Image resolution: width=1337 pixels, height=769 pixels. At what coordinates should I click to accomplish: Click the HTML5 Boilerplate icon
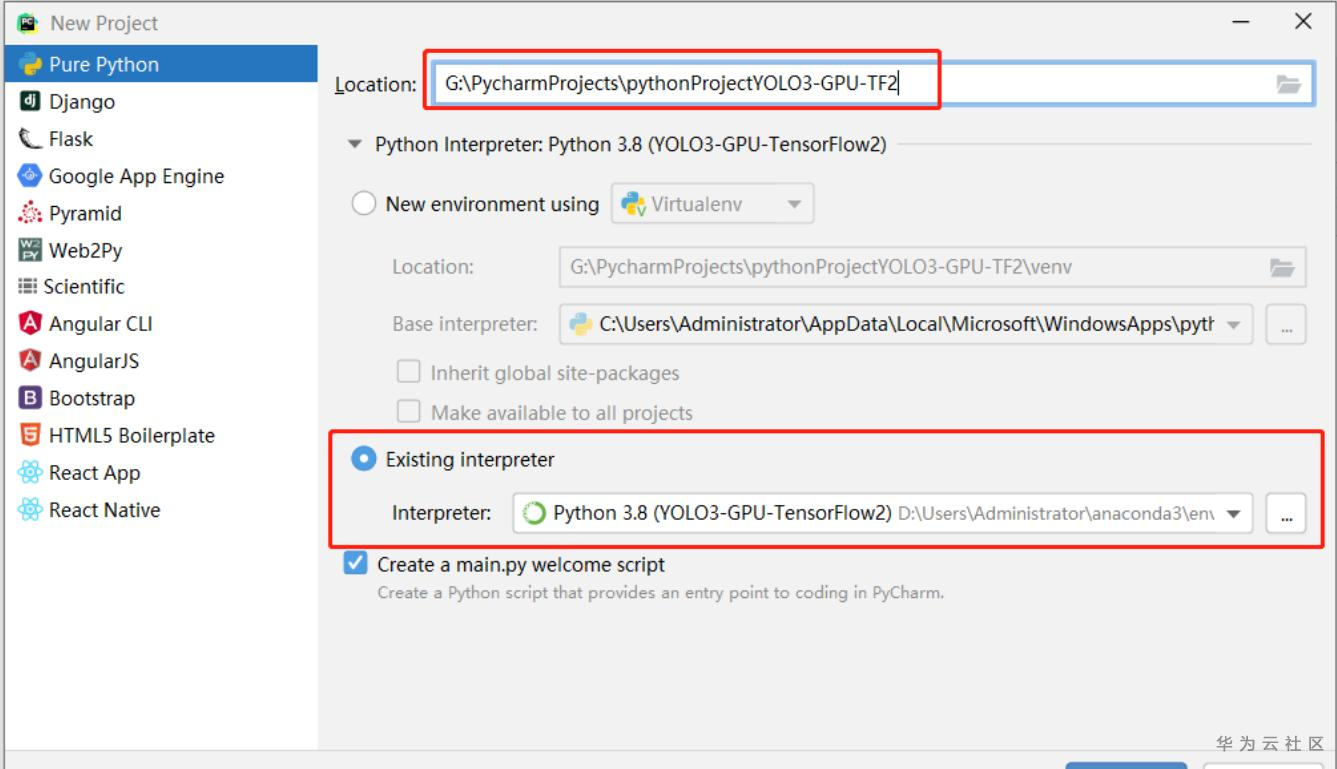[30, 436]
